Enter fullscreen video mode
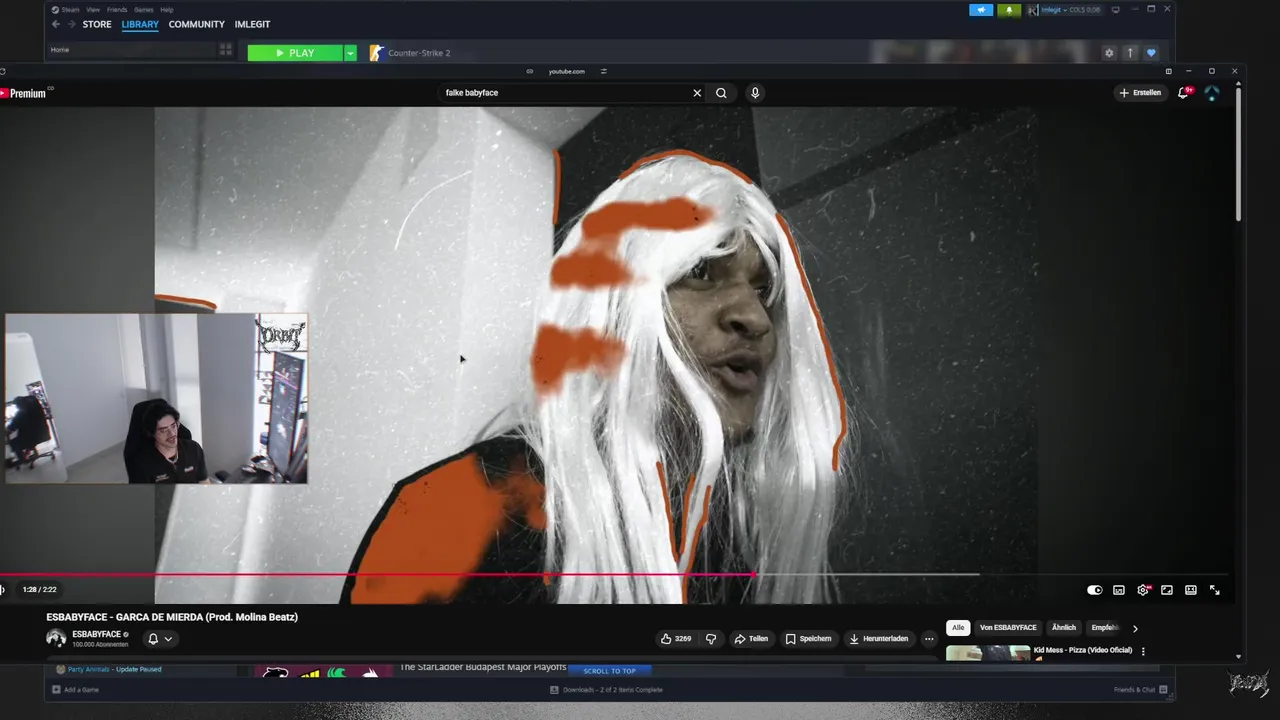The height and width of the screenshot is (720, 1280). tap(1215, 590)
